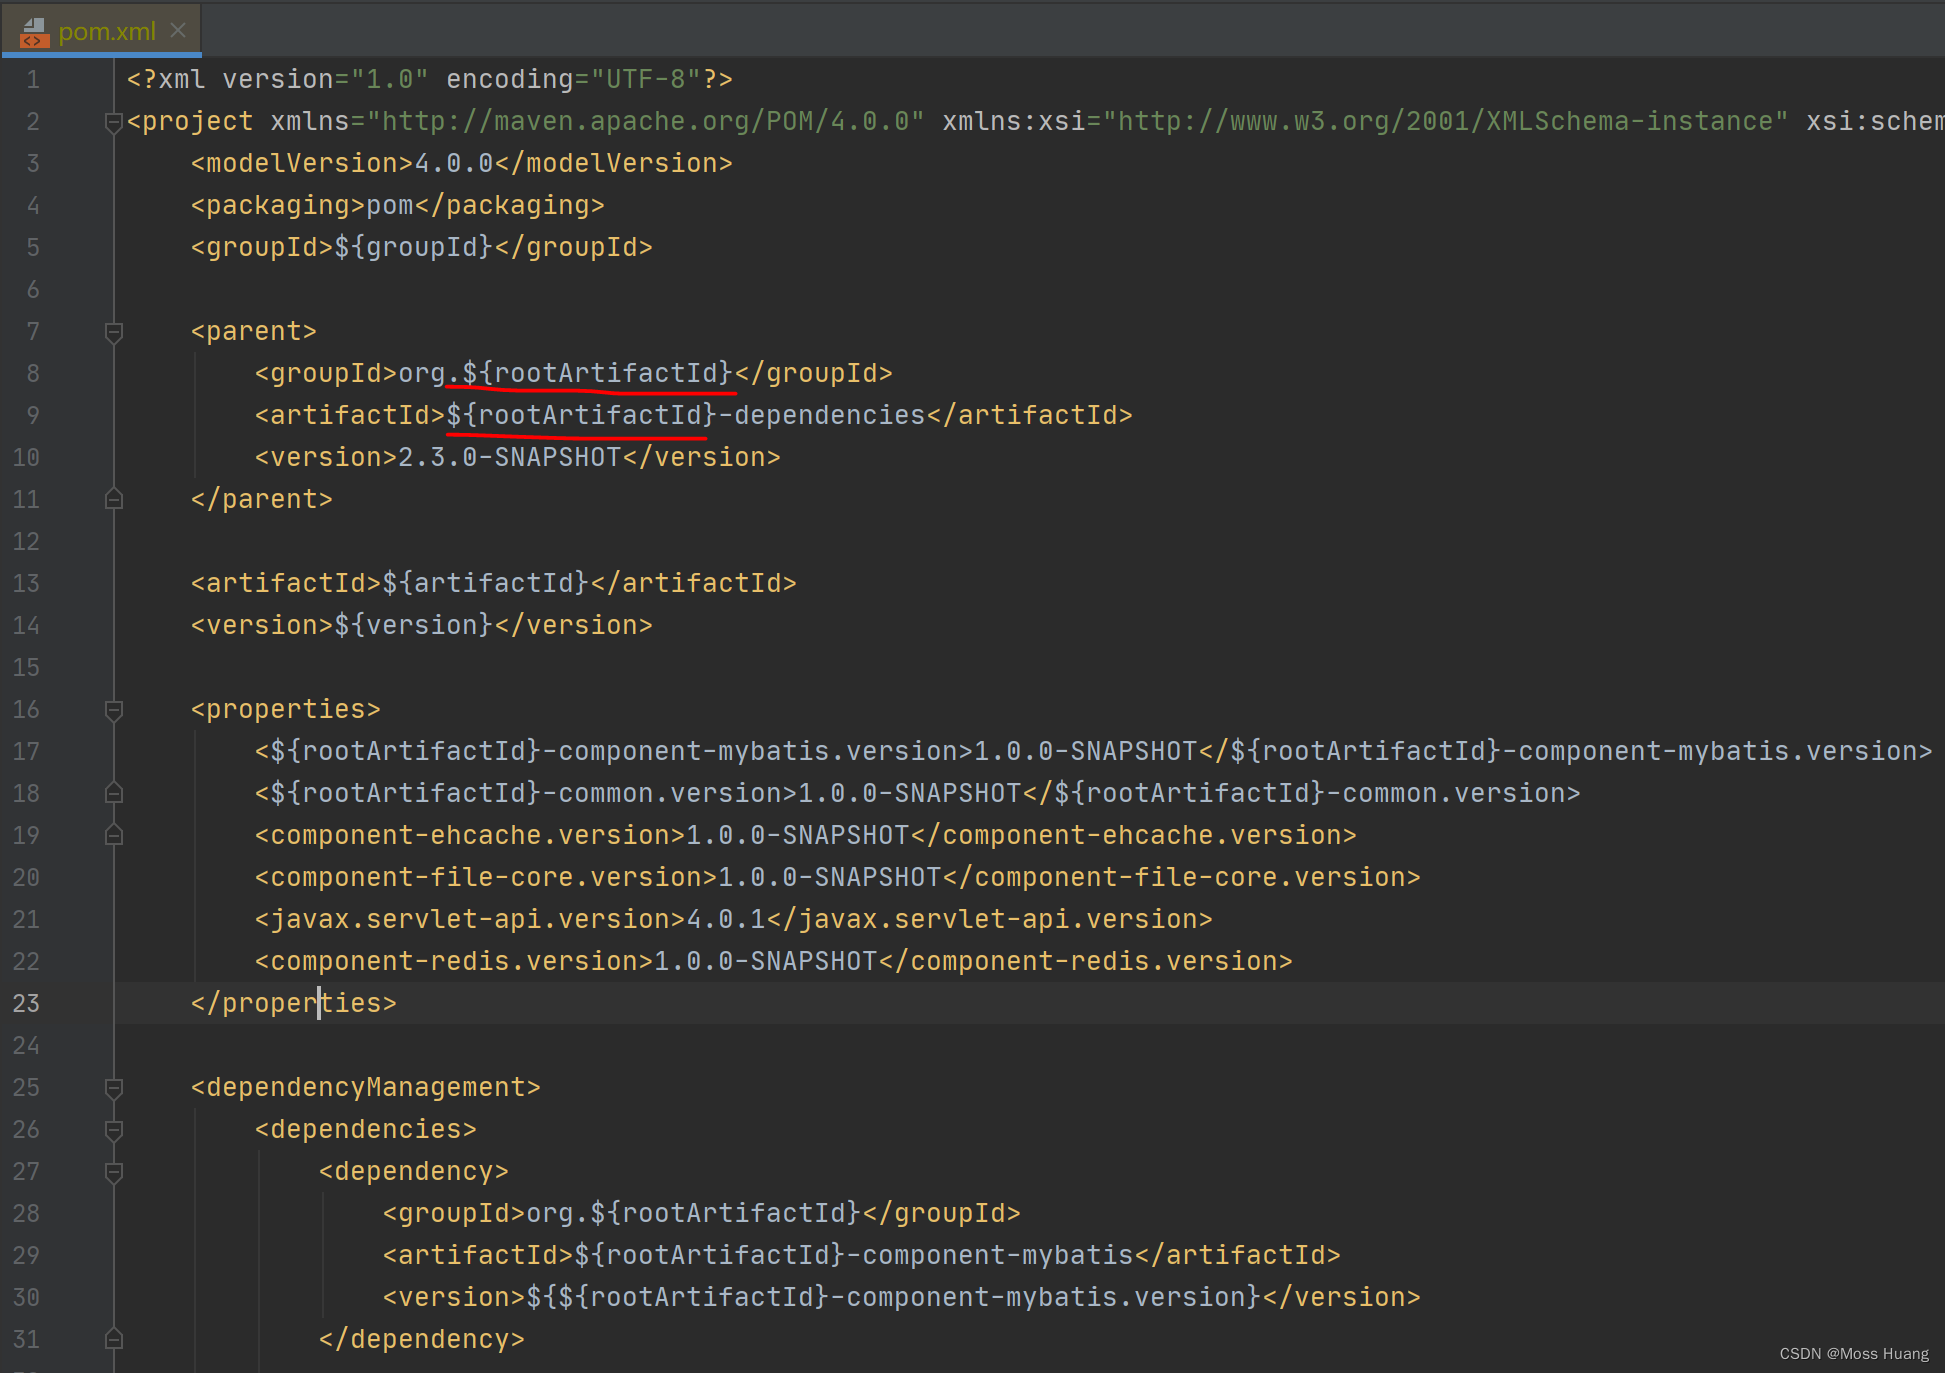Click the dependency opening tag on line 27

(414, 1172)
